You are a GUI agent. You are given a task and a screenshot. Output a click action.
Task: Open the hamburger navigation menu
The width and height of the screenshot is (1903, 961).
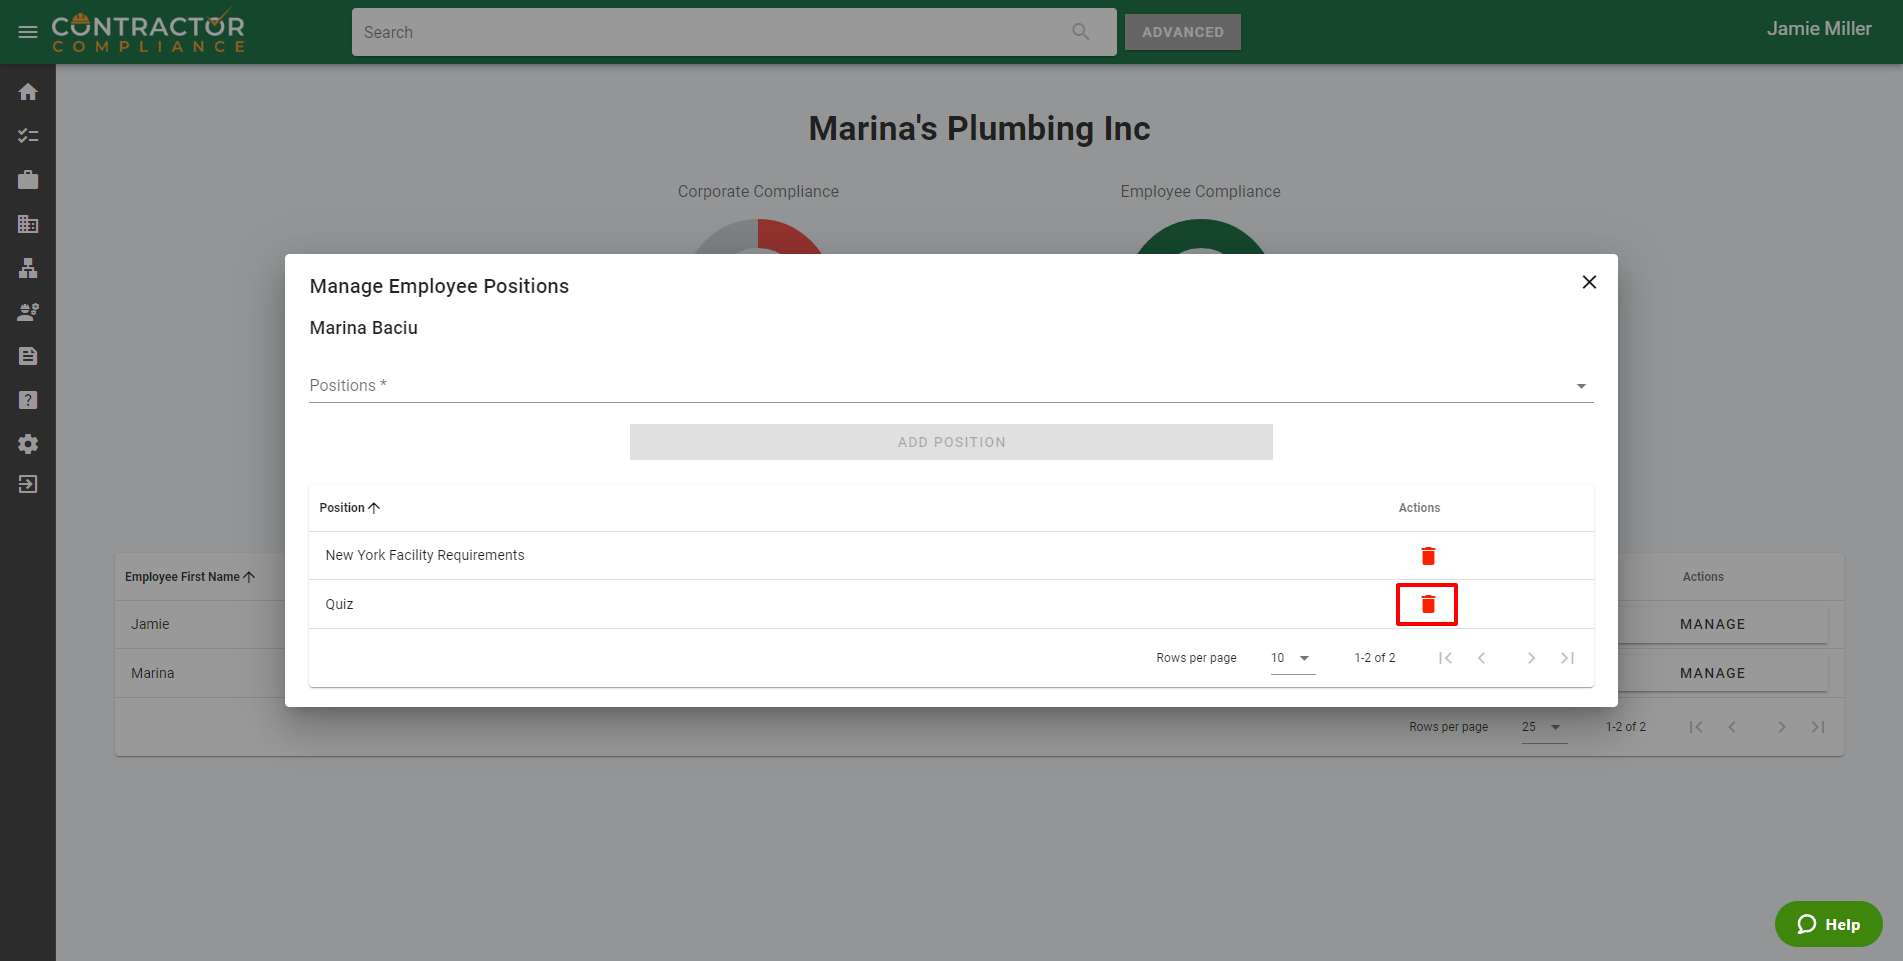point(28,32)
